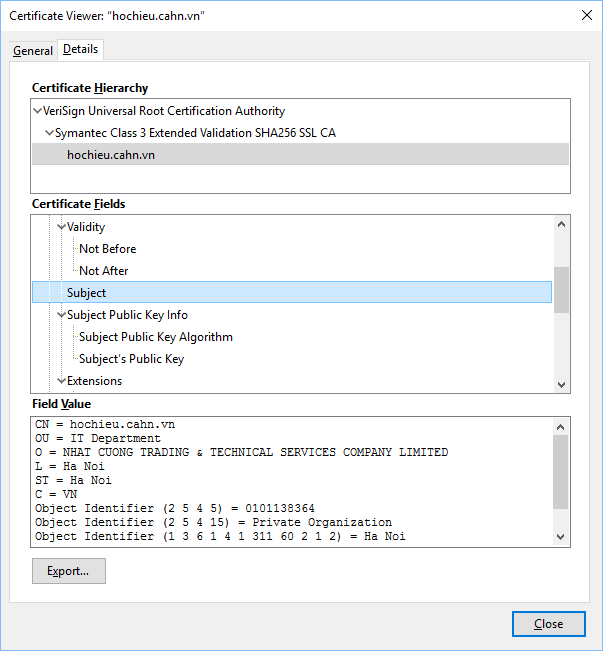Select the Not After field
603x651 pixels.
coord(104,271)
